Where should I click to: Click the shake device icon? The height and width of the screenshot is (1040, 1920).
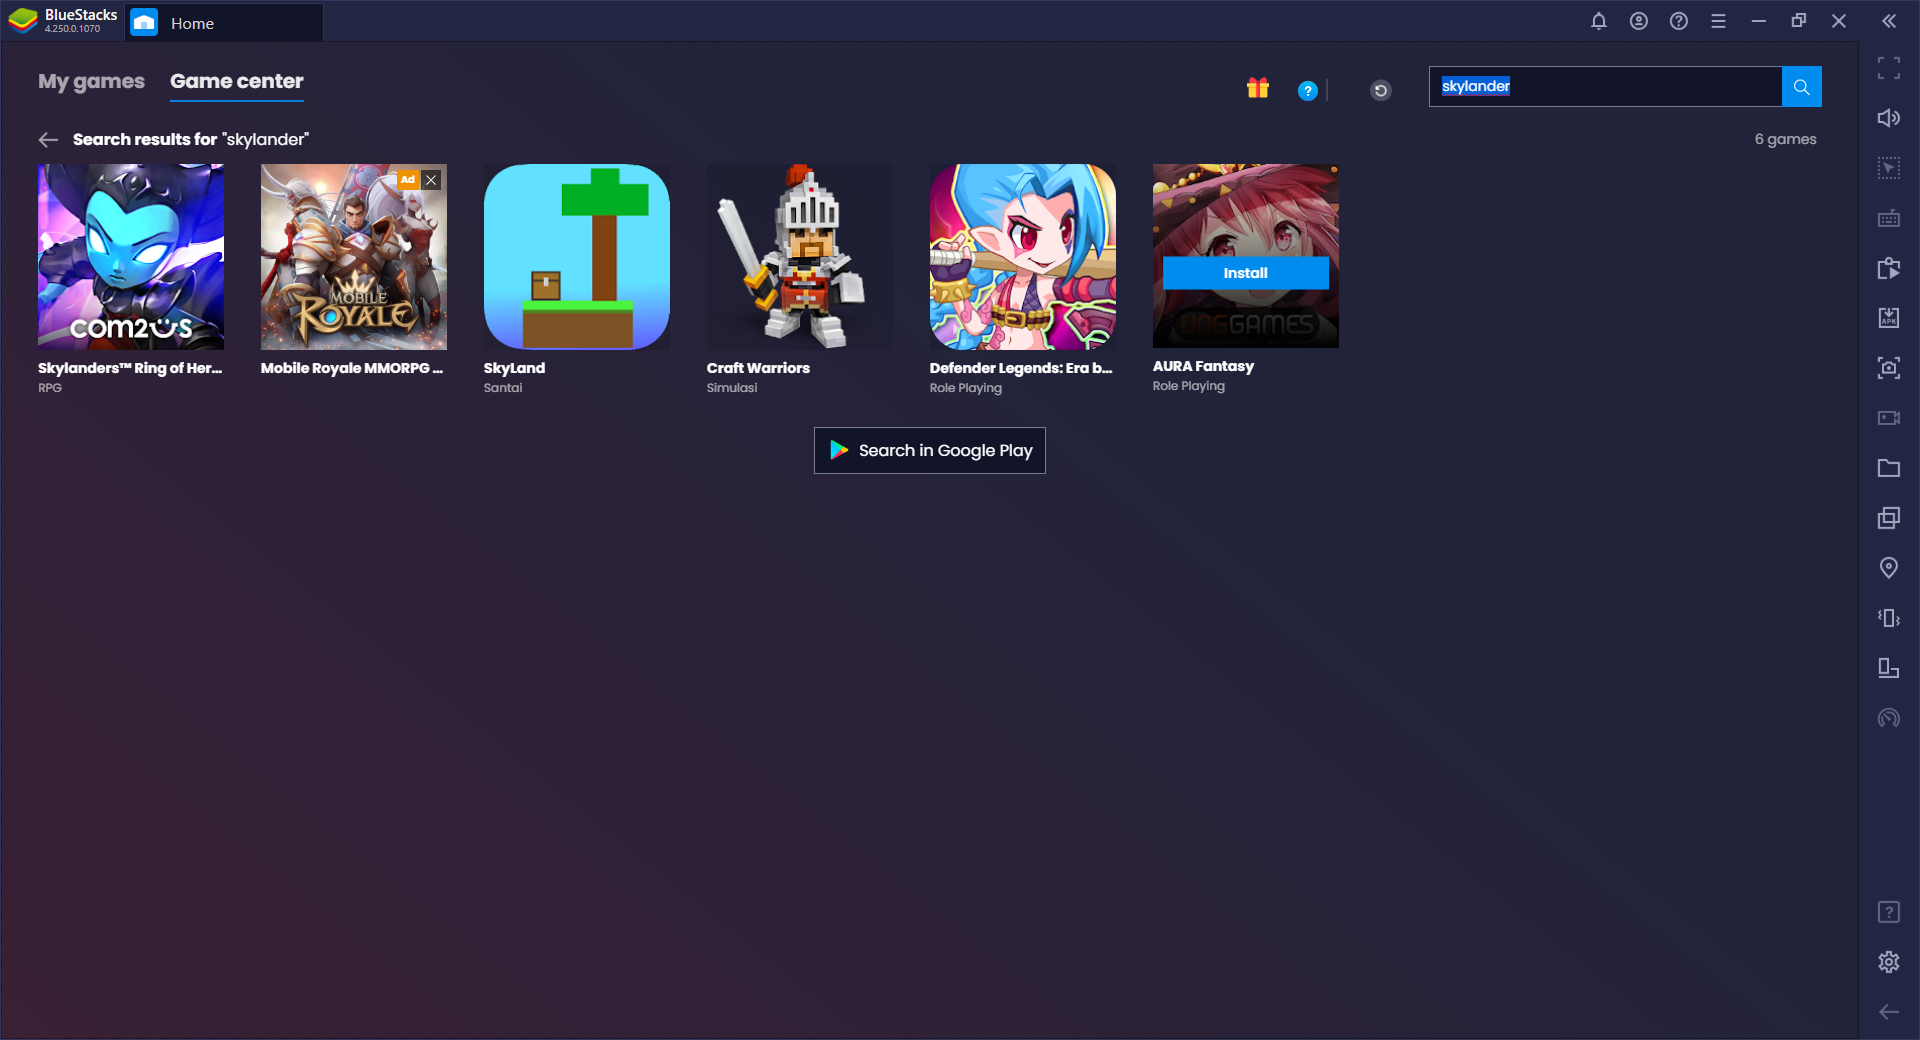[x=1889, y=618]
